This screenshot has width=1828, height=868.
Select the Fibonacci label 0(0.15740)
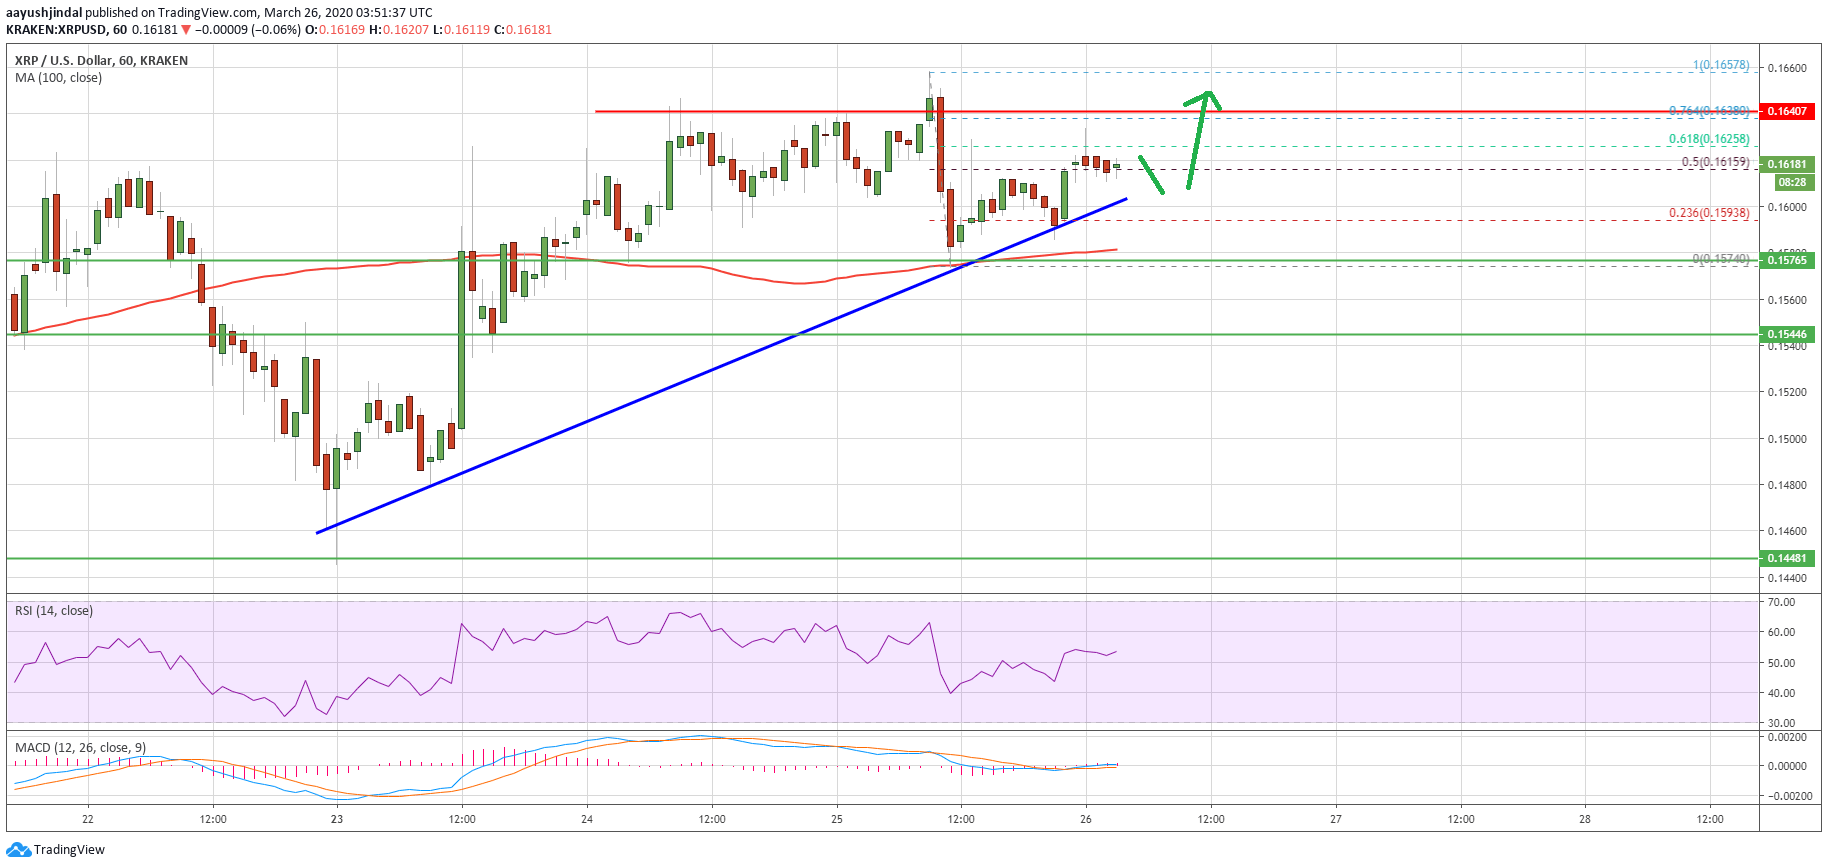click(1721, 259)
